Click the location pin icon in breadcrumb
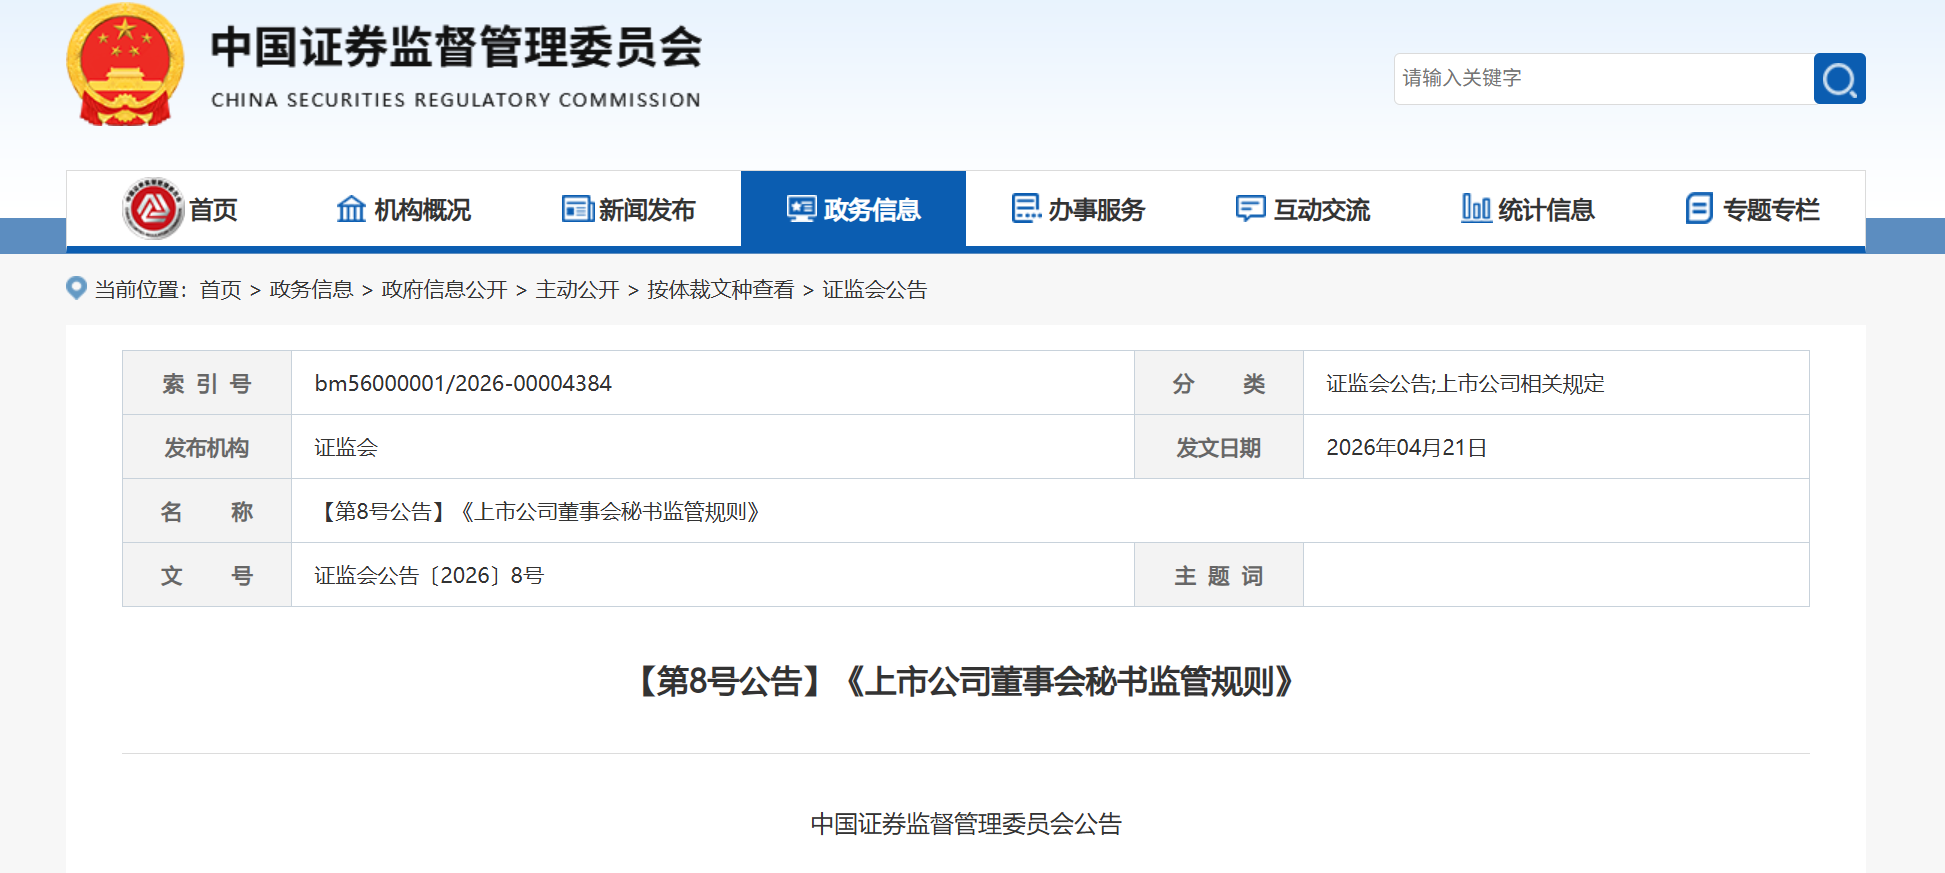The image size is (1945, 873). click(x=76, y=288)
